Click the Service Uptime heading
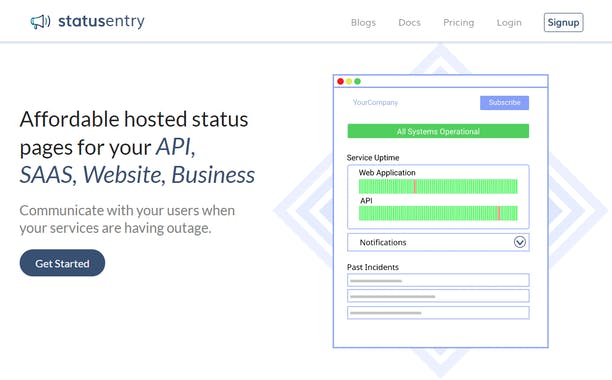Viewport: 612px width, 380px height. pos(373,158)
